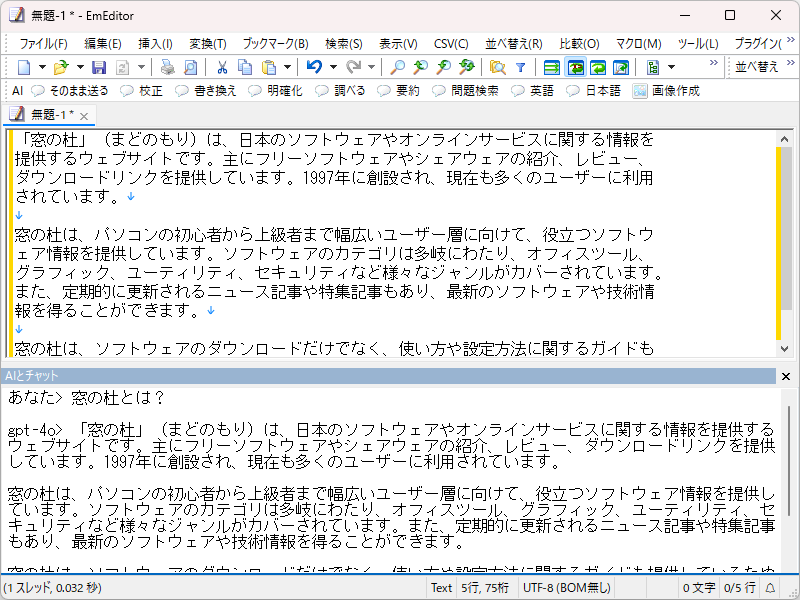Expand the Reload encoding dropdown arrow
Screen dimensions: 800x600
tap(141, 67)
